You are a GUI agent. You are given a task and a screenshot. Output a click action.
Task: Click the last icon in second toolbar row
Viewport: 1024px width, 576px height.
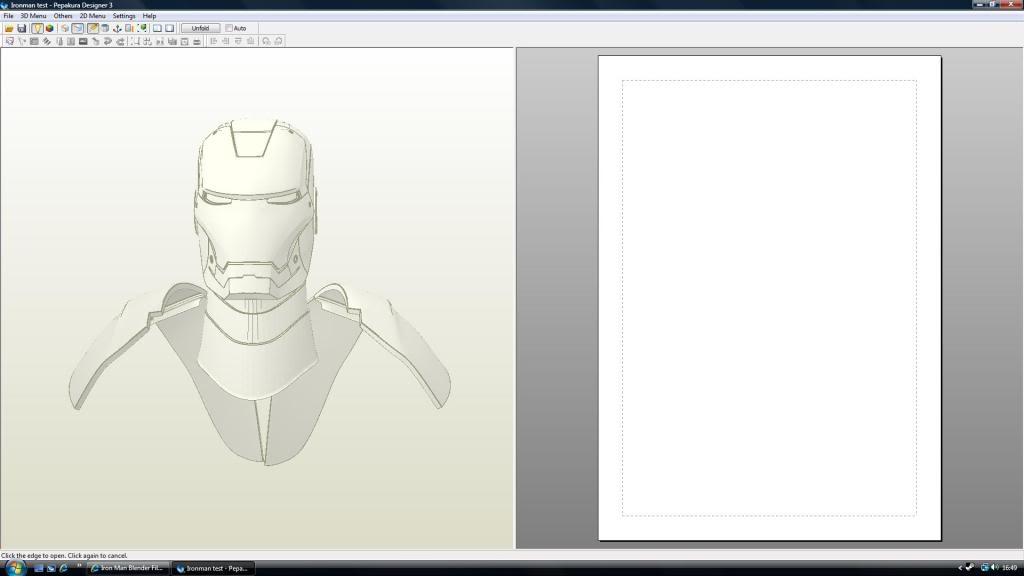278,41
